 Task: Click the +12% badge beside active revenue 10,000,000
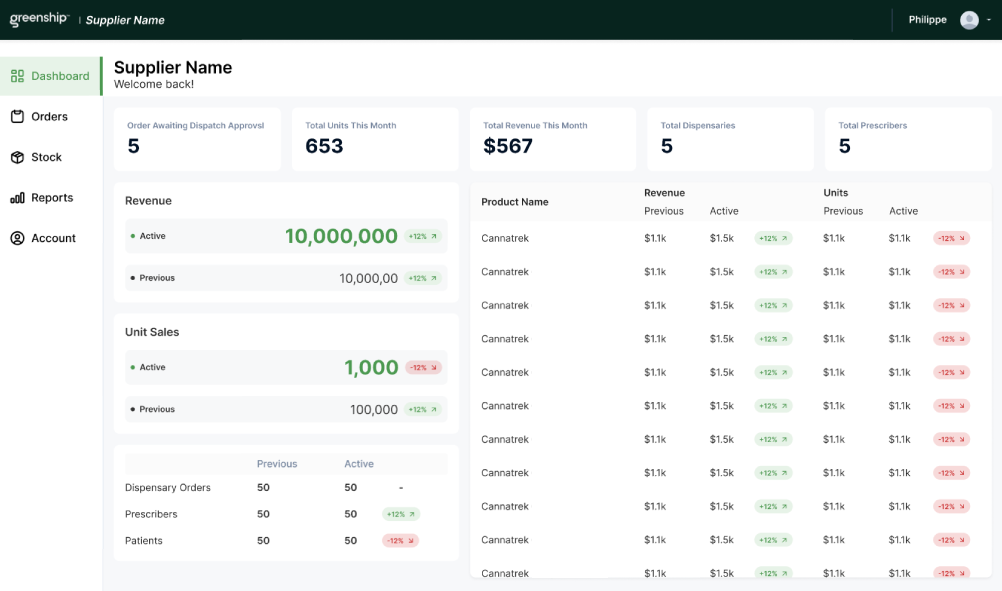tap(422, 237)
